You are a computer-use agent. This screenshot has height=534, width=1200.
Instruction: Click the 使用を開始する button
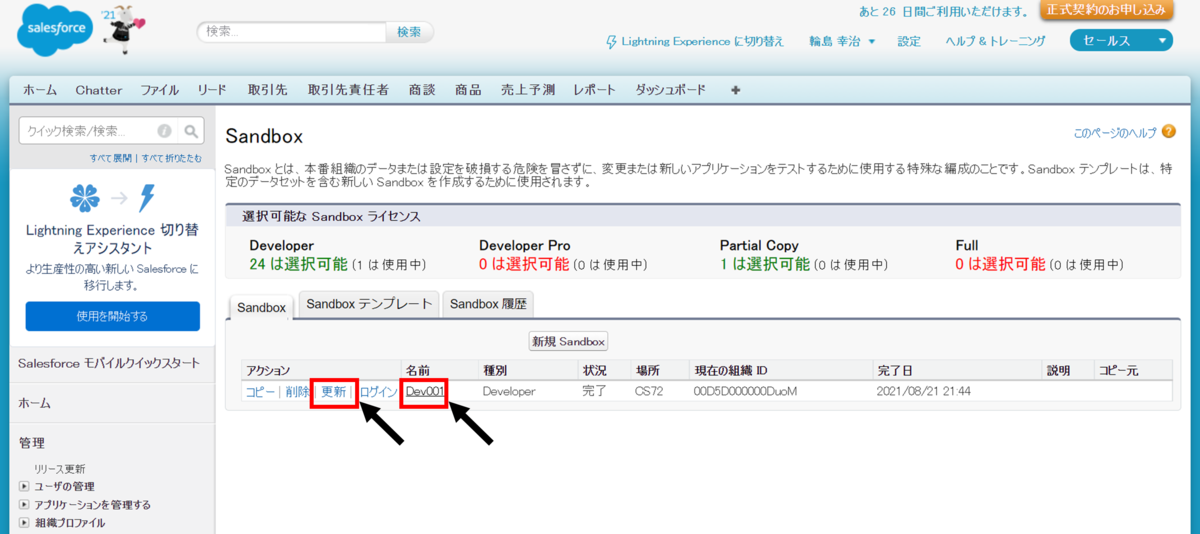click(x=112, y=316)
